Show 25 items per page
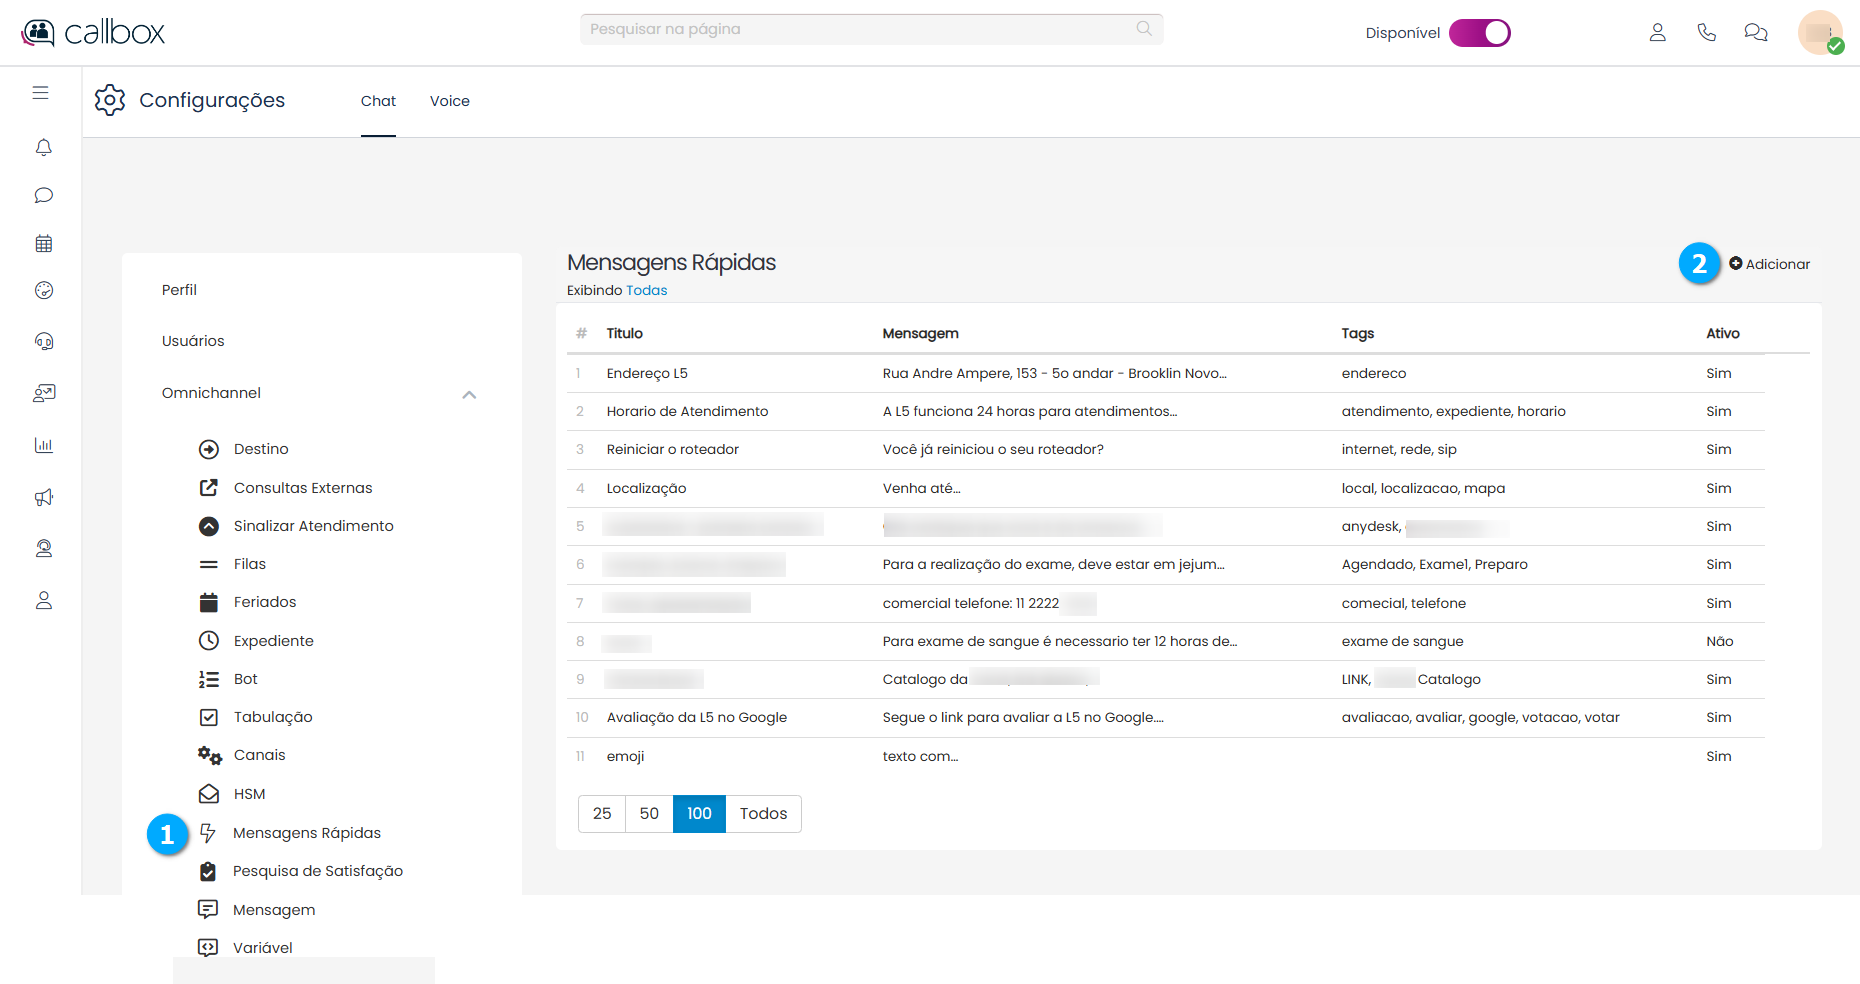The height and width of the screenshot is (984, 1860). point(602,814)
